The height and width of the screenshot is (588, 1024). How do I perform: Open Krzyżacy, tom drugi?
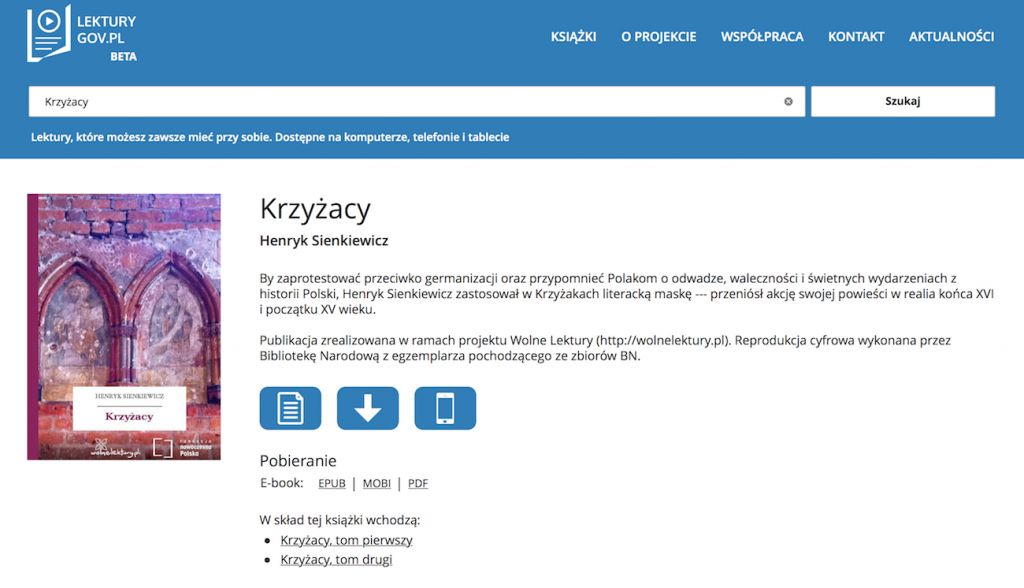tap(336, 560)
